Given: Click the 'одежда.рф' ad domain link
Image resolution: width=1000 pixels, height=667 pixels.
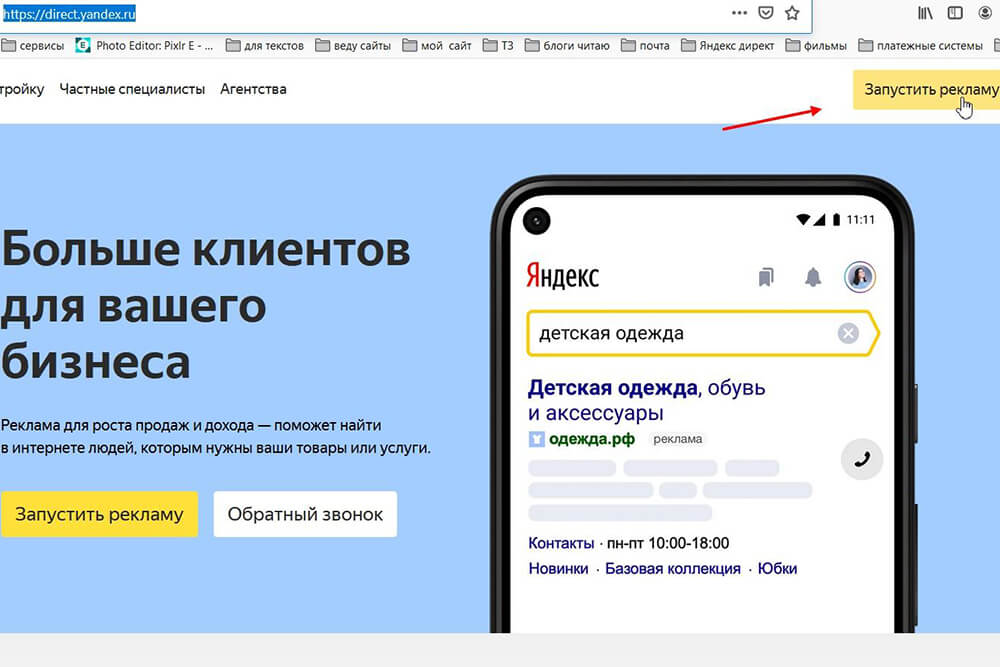Looking at the screenshot, I should (592, 439).
